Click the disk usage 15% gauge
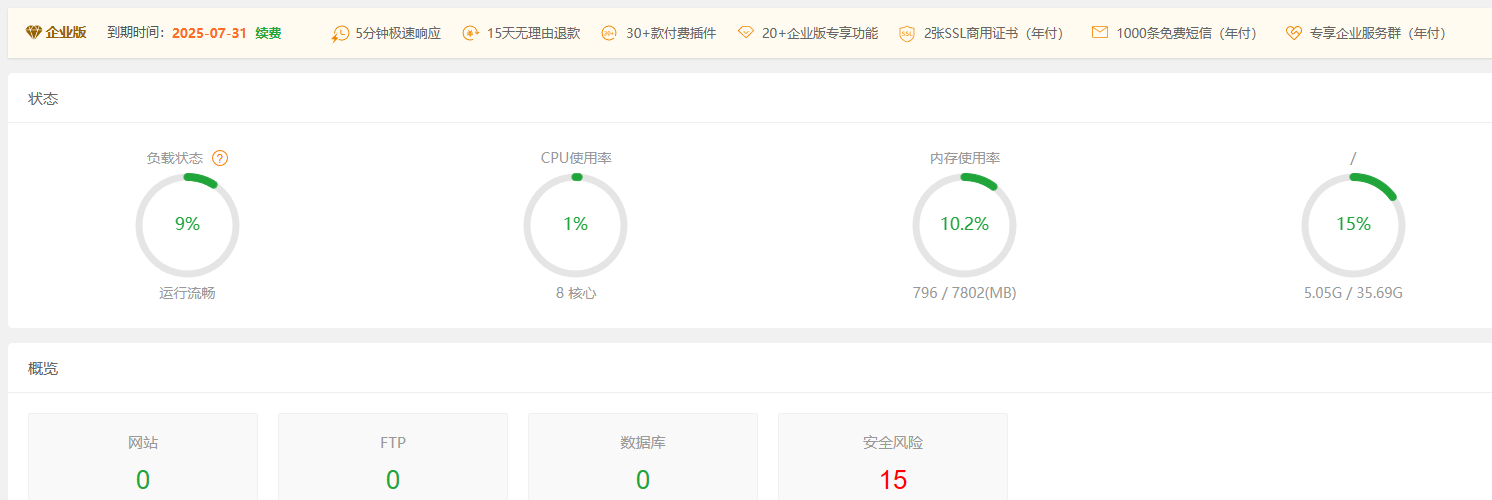Viewport: 1492px width, 500px height. click(x=1353, y=225)
